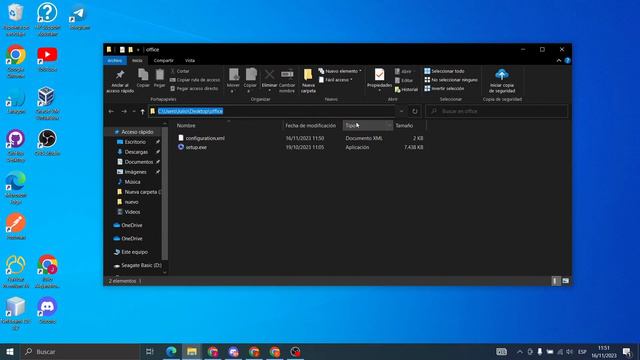
Task: Pin the folder to quick access (Anclar)
Action: (x=120, y=81)
